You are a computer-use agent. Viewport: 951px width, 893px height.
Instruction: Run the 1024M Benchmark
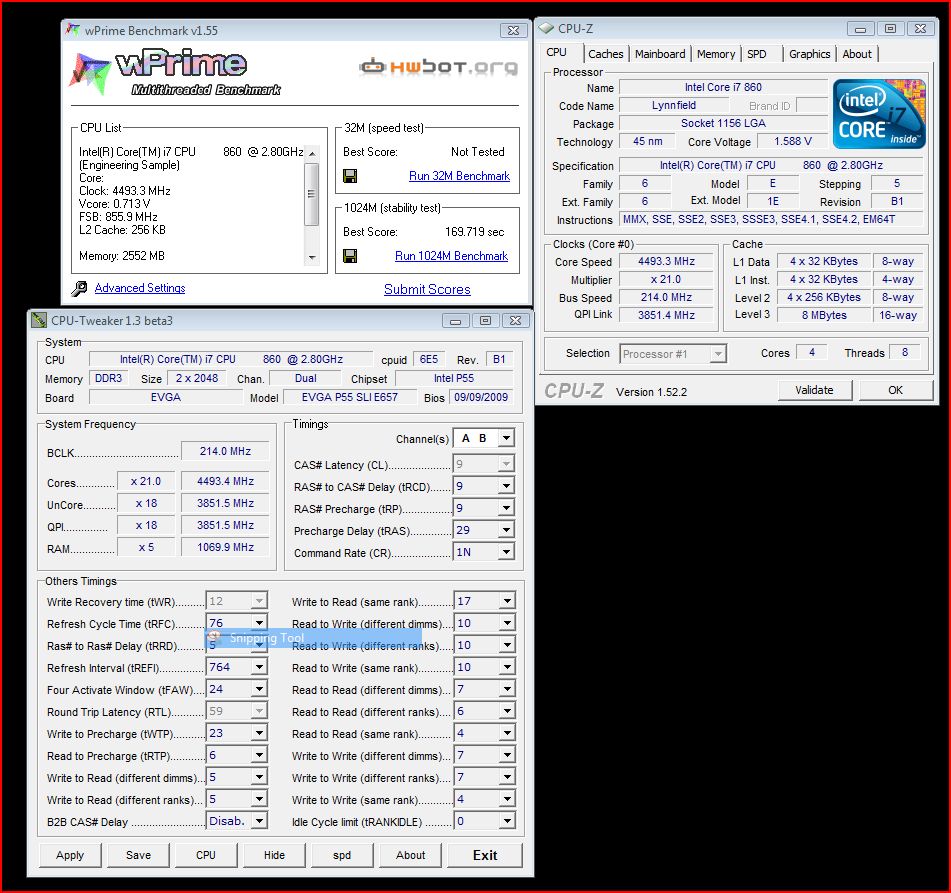click(x=451, y=256)
